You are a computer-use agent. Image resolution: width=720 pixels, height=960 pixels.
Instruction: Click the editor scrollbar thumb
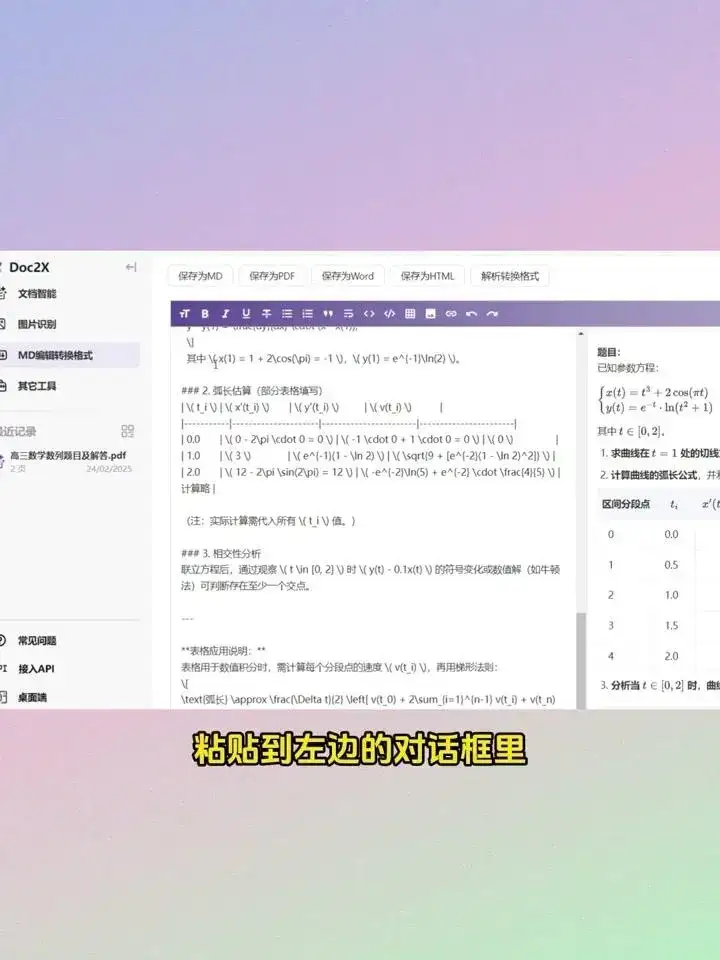point(581,660)
